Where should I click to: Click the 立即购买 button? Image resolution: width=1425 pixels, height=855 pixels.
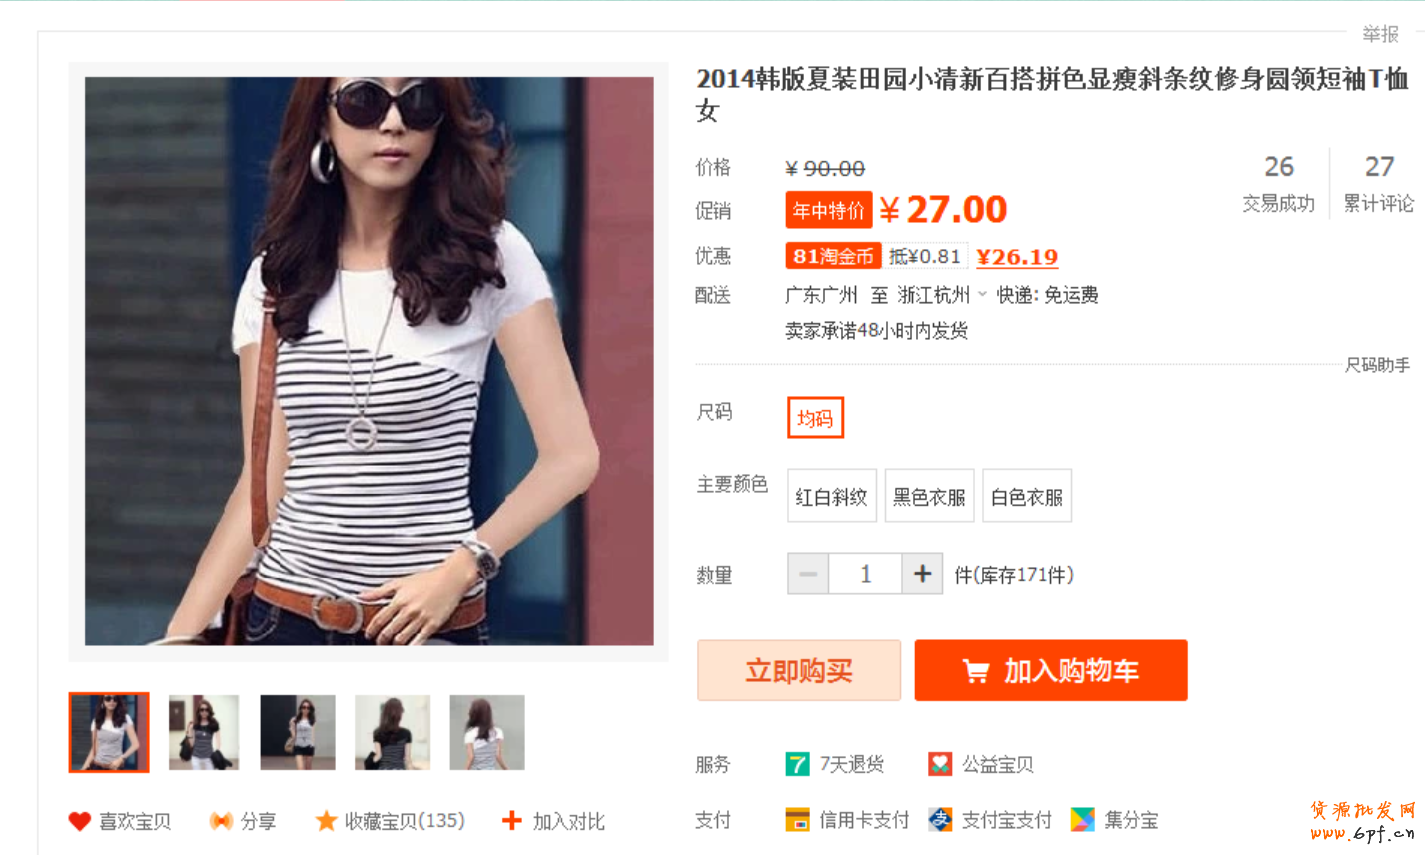(x=799, y=670)
